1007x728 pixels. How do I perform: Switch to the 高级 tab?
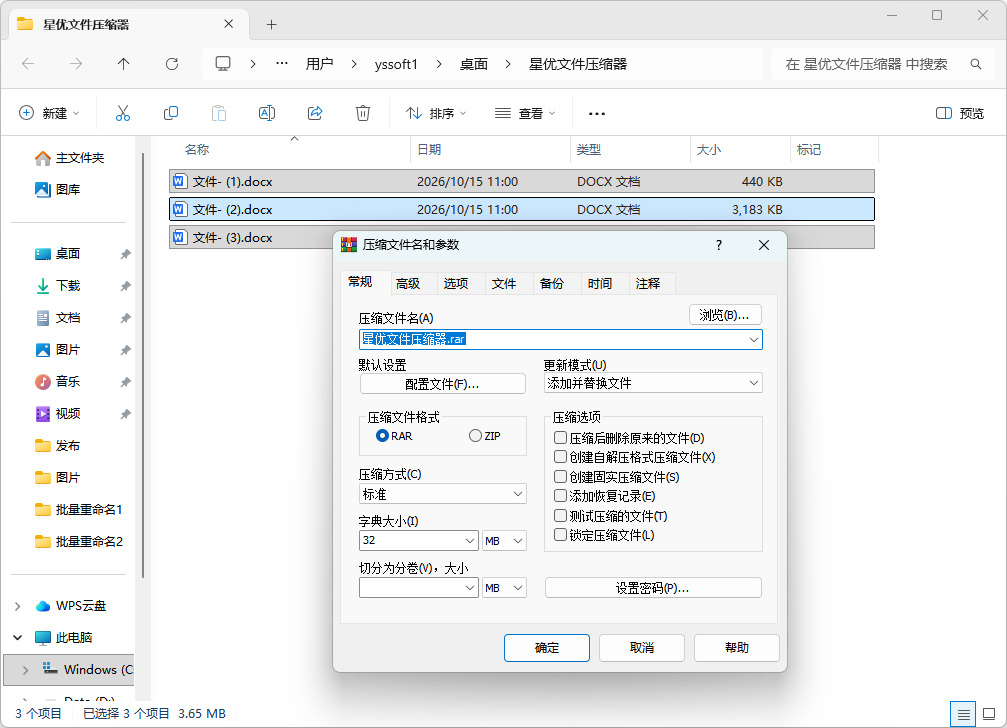[408, 284]
